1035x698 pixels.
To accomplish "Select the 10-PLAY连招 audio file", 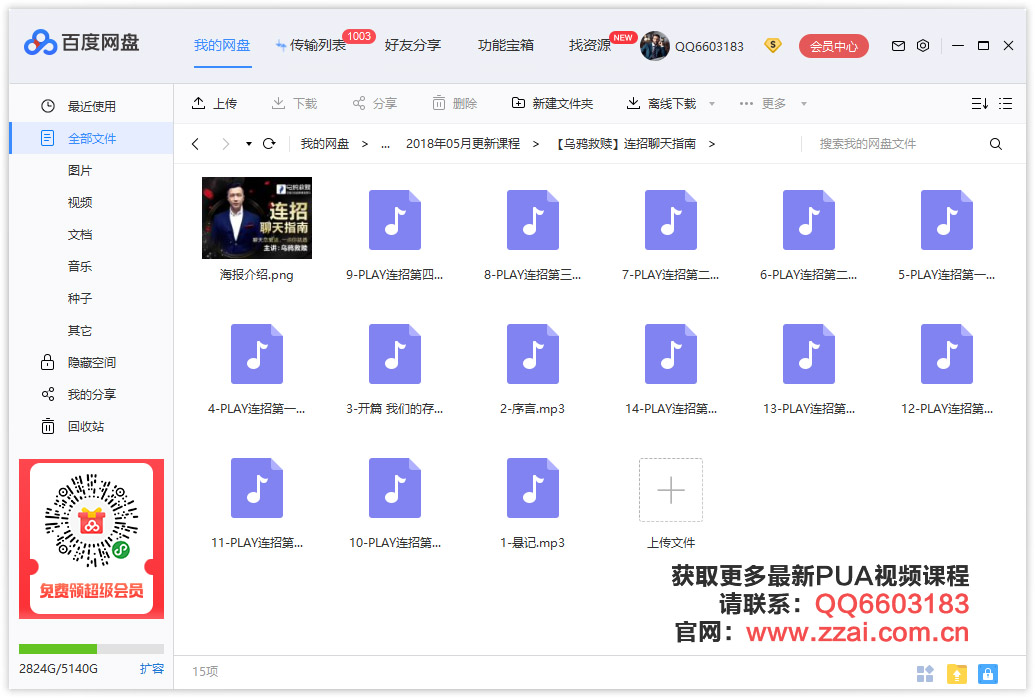I will click(x=395, y=488).
